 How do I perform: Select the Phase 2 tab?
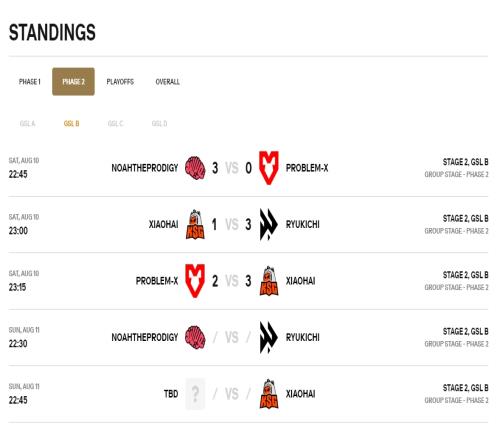pyautogui.click(x=73, y=82)
